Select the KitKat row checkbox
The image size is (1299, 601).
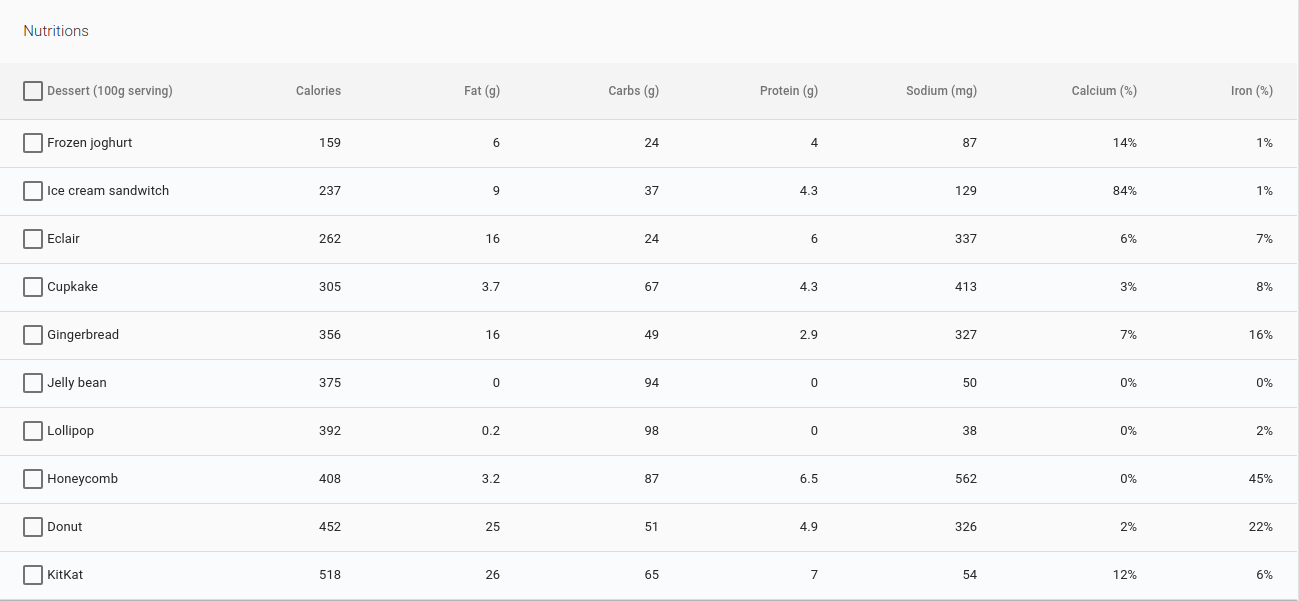click(x=33, y=575)
